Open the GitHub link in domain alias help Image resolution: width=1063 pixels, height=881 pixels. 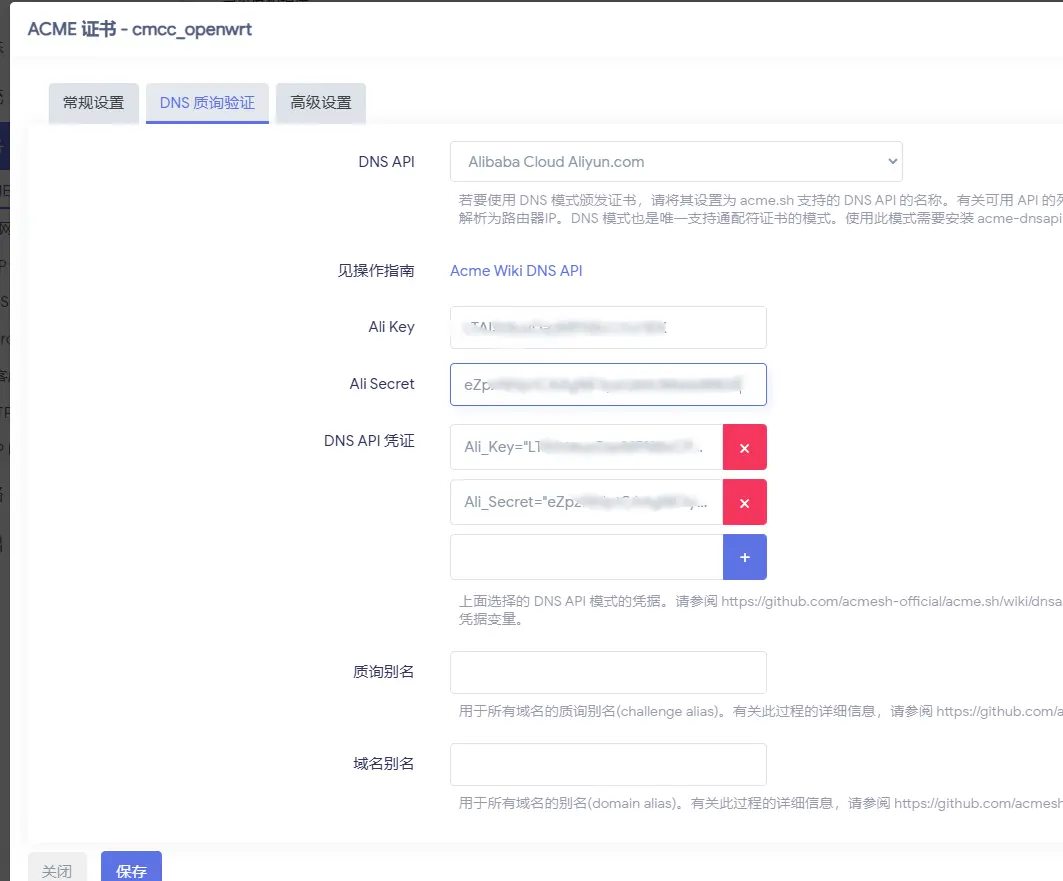tap(977, 803)
